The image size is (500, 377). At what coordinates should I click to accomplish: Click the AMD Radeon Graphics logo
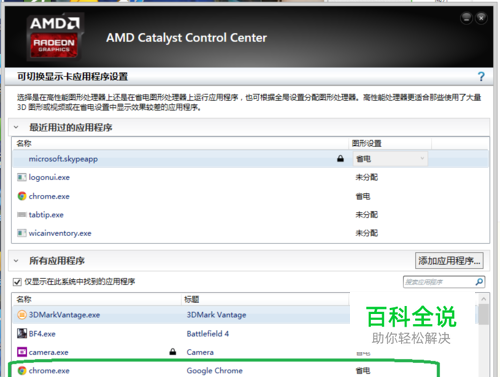point(55,37)
